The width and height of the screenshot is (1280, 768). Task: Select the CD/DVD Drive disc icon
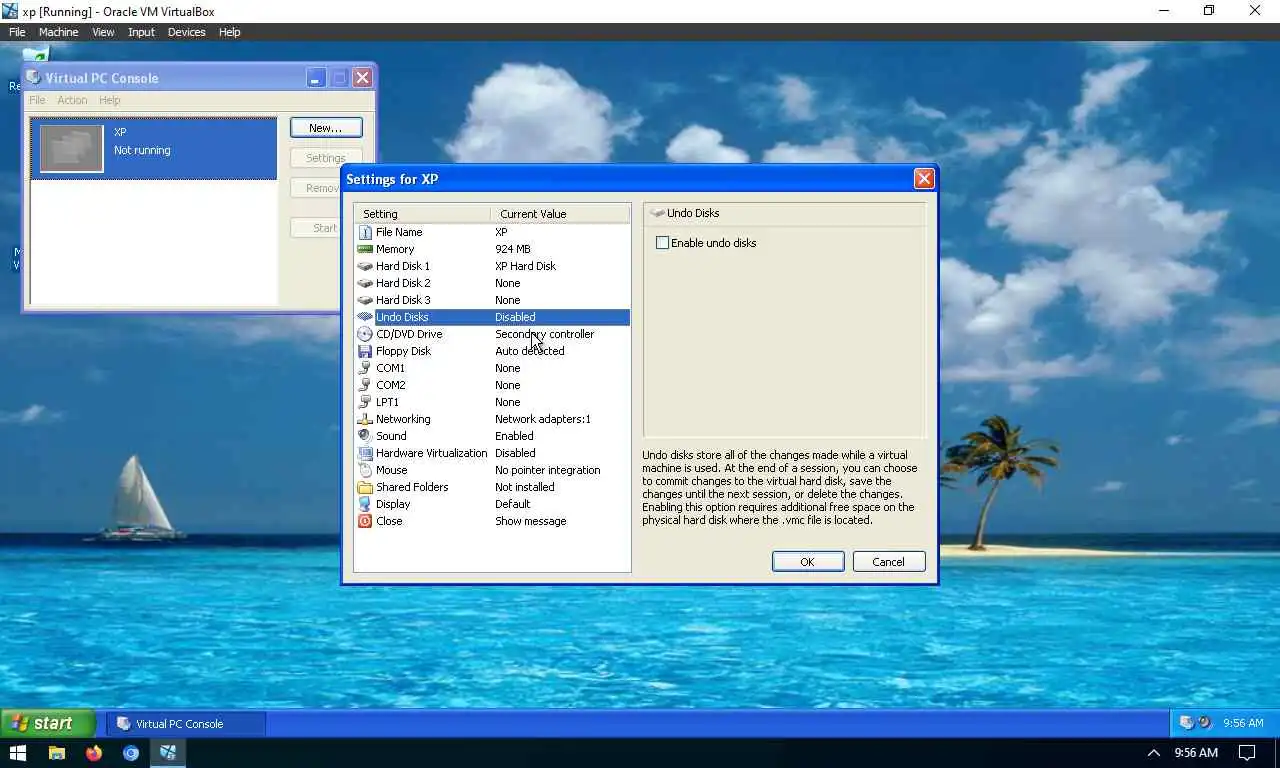(365, 334)
